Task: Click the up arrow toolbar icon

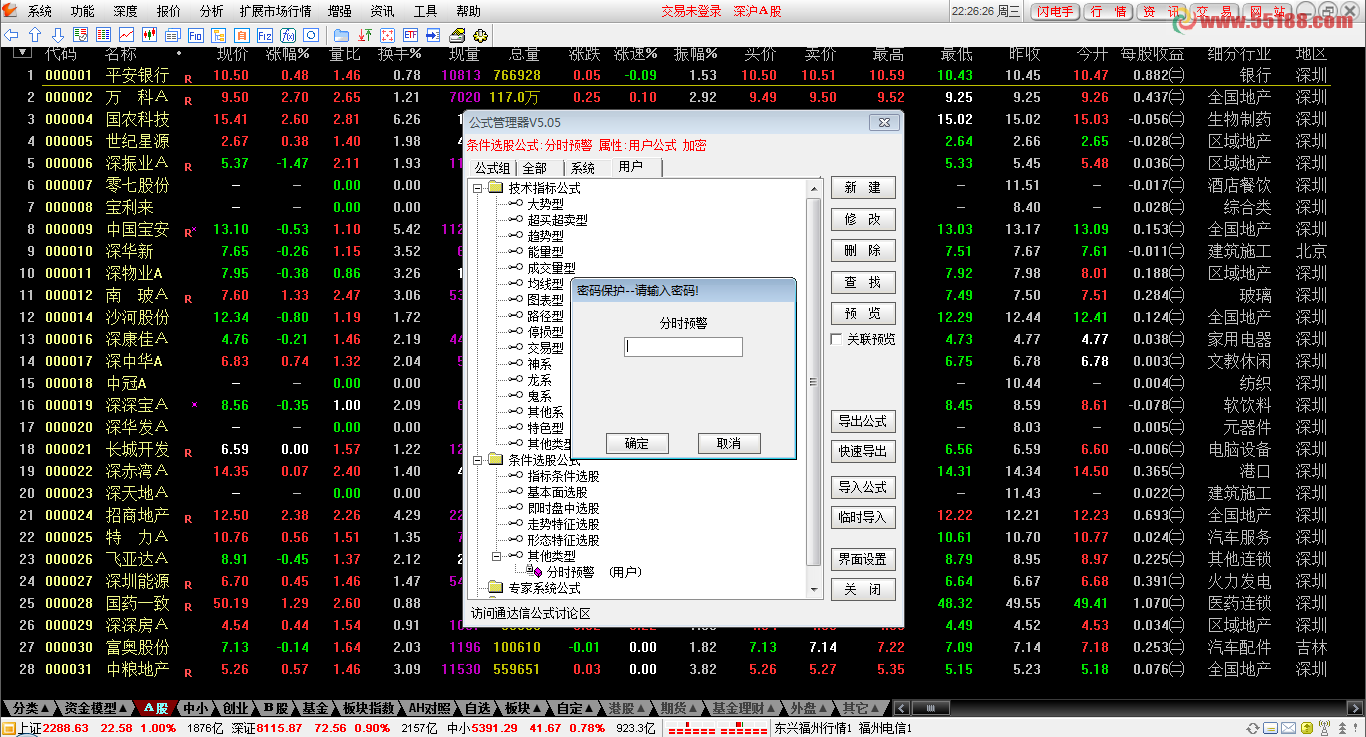Action: tap(35, 35)
